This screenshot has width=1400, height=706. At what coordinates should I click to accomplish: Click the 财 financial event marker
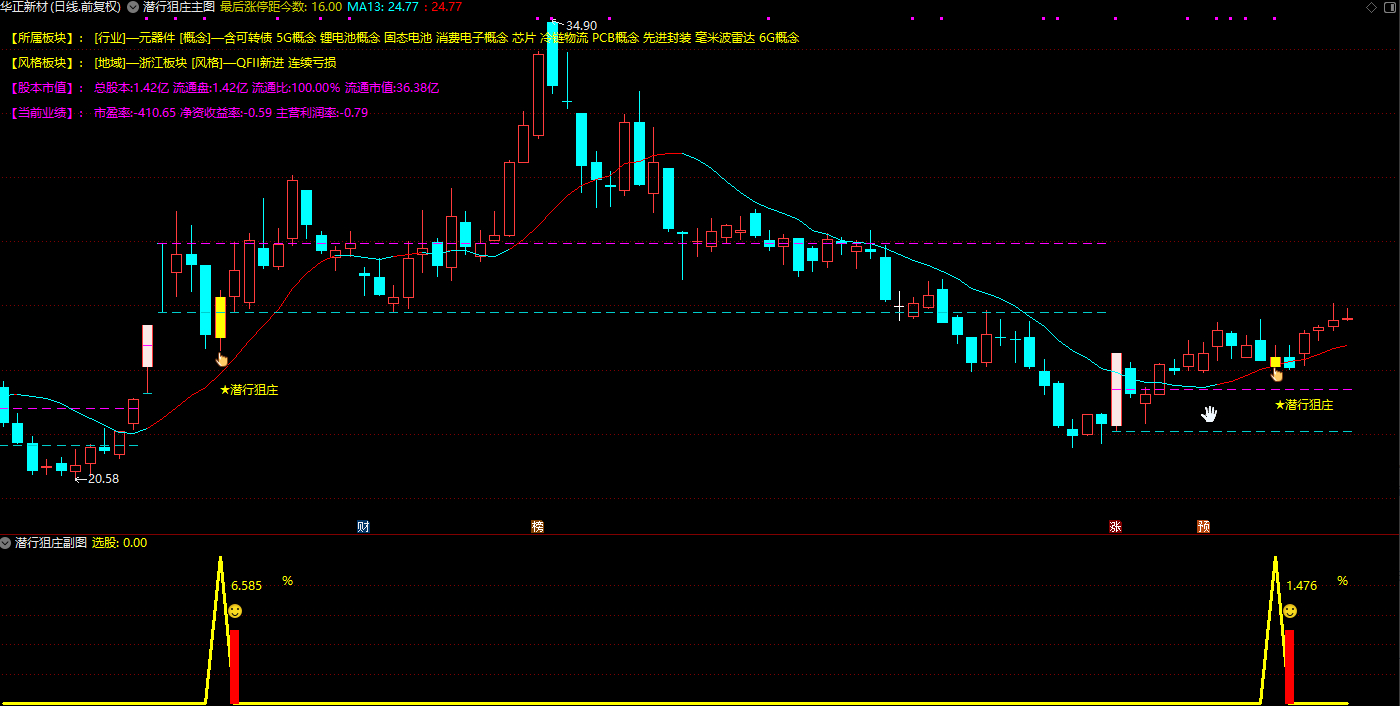363,526
